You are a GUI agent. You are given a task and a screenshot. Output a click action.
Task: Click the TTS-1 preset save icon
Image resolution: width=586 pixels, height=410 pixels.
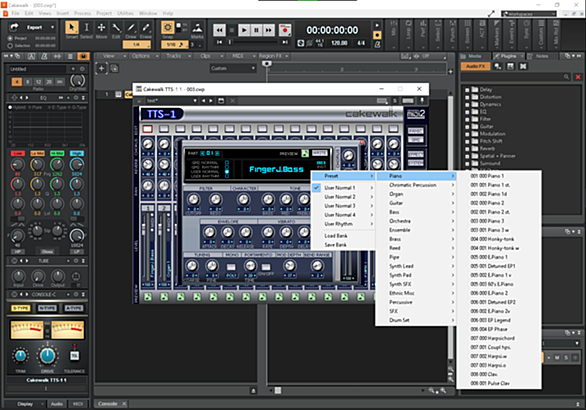tap(221, 101)
